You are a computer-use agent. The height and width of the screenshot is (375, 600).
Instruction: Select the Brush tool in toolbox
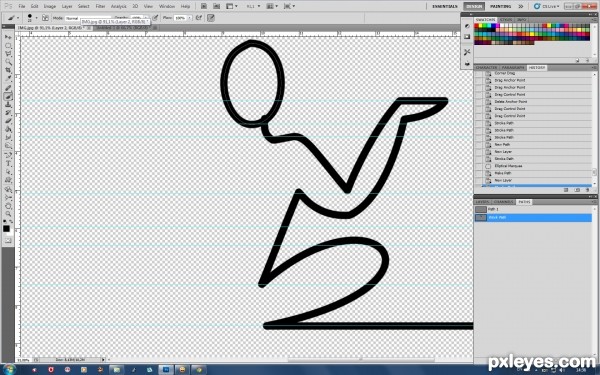tap(8, 96)
